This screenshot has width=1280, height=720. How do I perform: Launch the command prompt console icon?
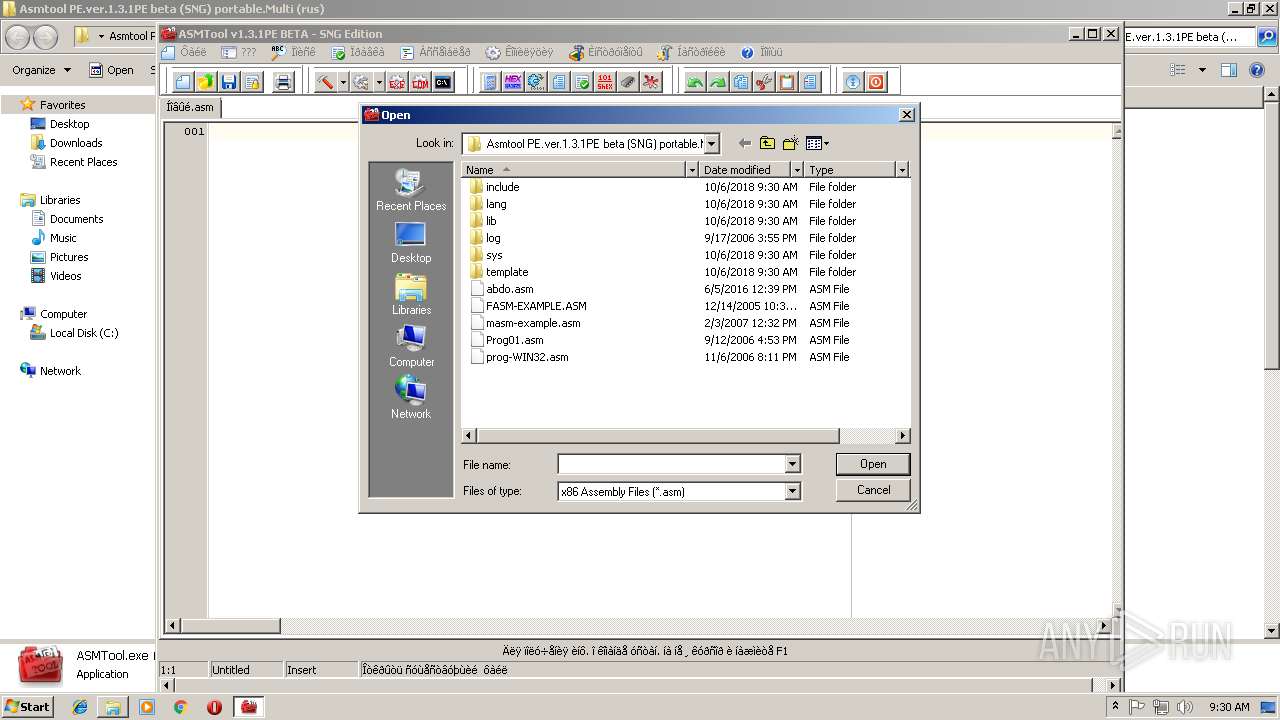coord(443,82)
